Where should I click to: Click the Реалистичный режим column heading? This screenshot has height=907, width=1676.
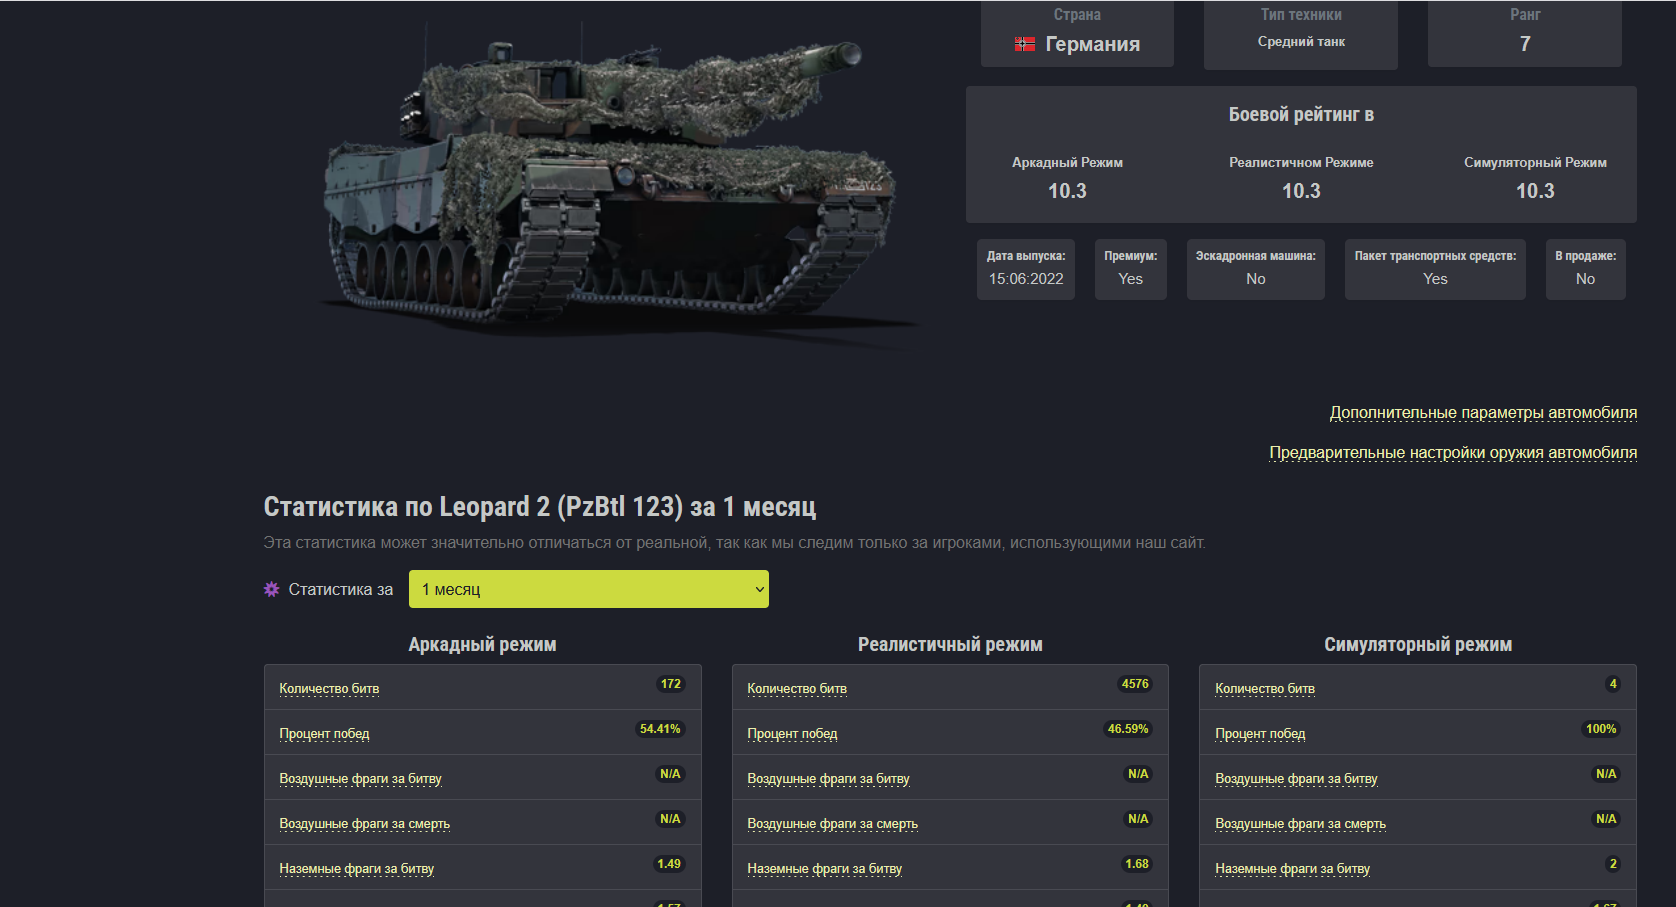[x=950, y=645]
